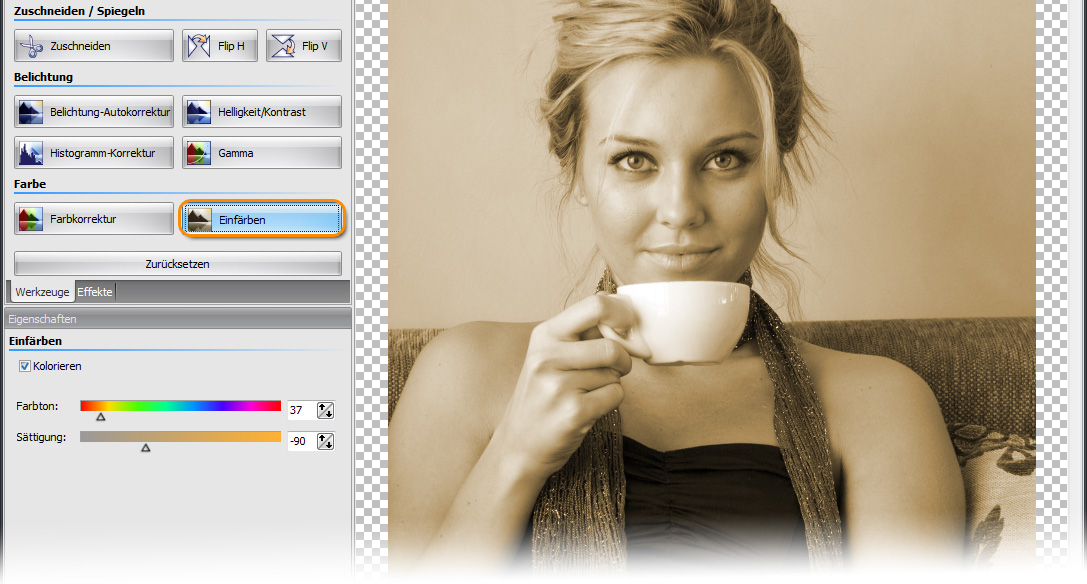Screen dimensions: 1087x584
Task: Click the Helligkeit/Kontrast icon
Action: pos(199,112)
